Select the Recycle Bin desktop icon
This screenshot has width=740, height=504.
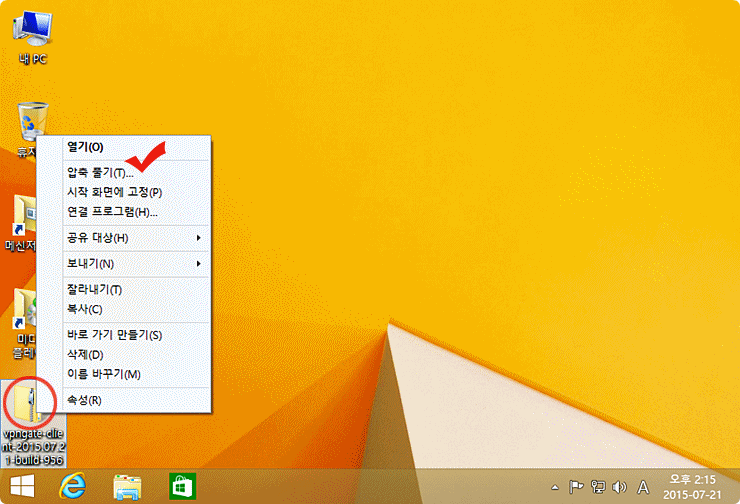pos(32,120)
